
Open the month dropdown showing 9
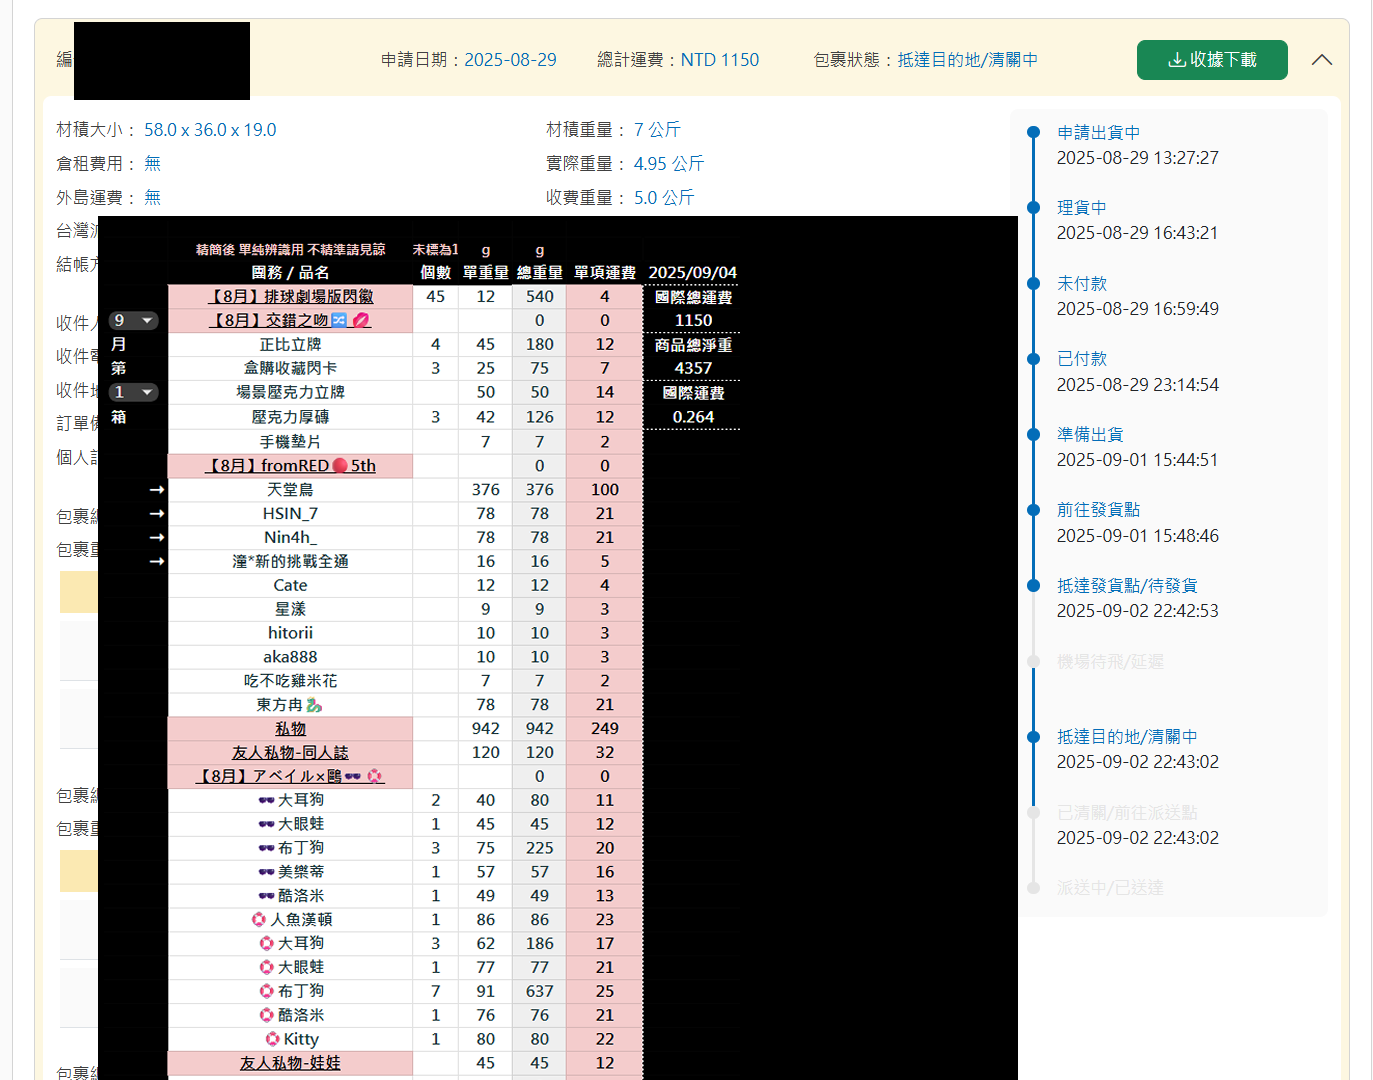coord(134,320)
